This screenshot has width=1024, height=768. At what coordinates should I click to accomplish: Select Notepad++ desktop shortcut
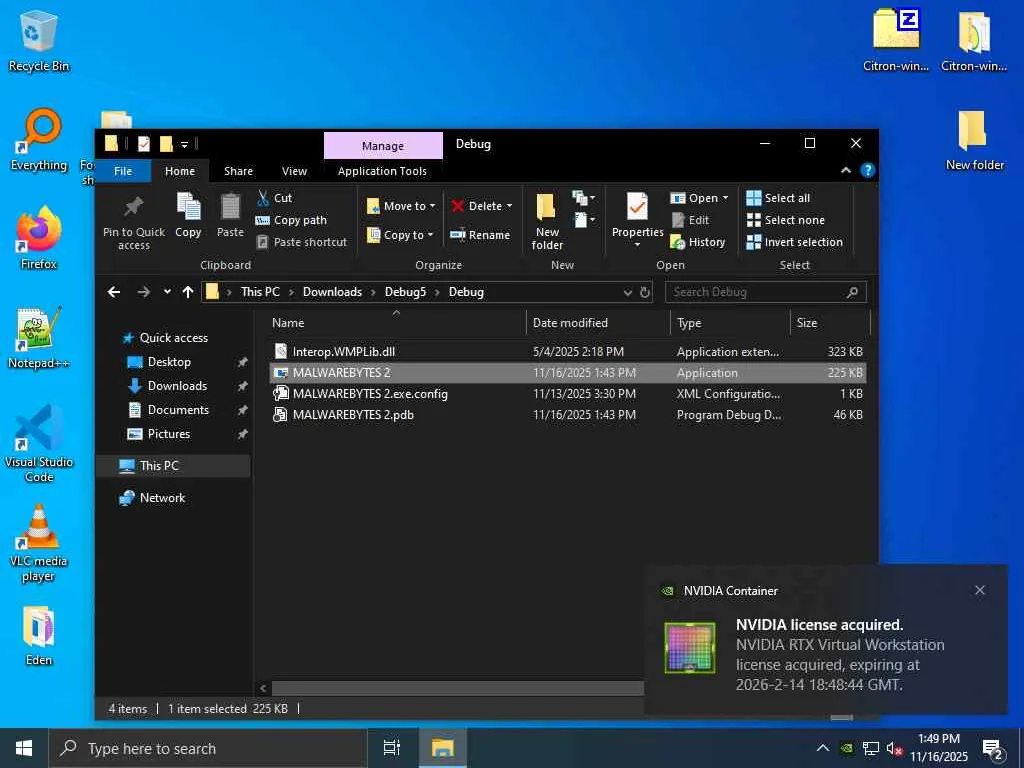pyautogui.click(x=39, y=338)
